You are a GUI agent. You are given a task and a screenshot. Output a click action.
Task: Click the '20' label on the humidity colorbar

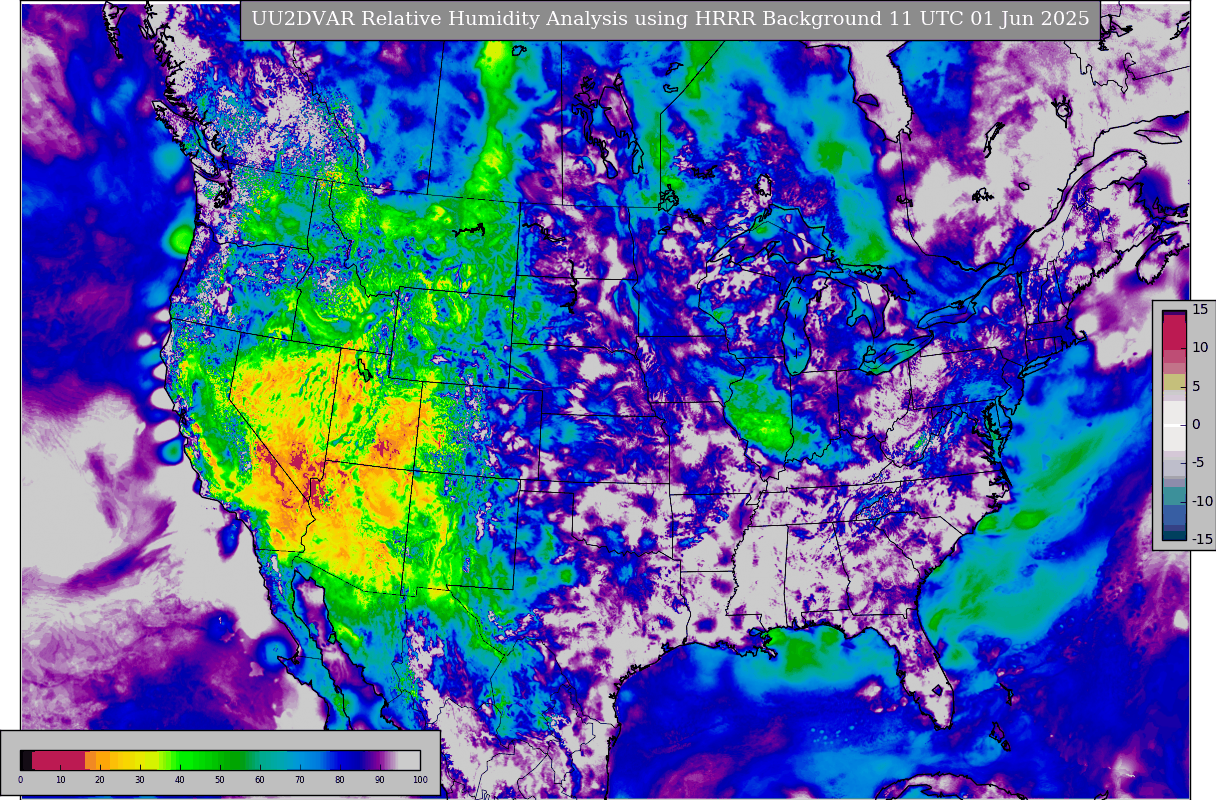(100, 780)
